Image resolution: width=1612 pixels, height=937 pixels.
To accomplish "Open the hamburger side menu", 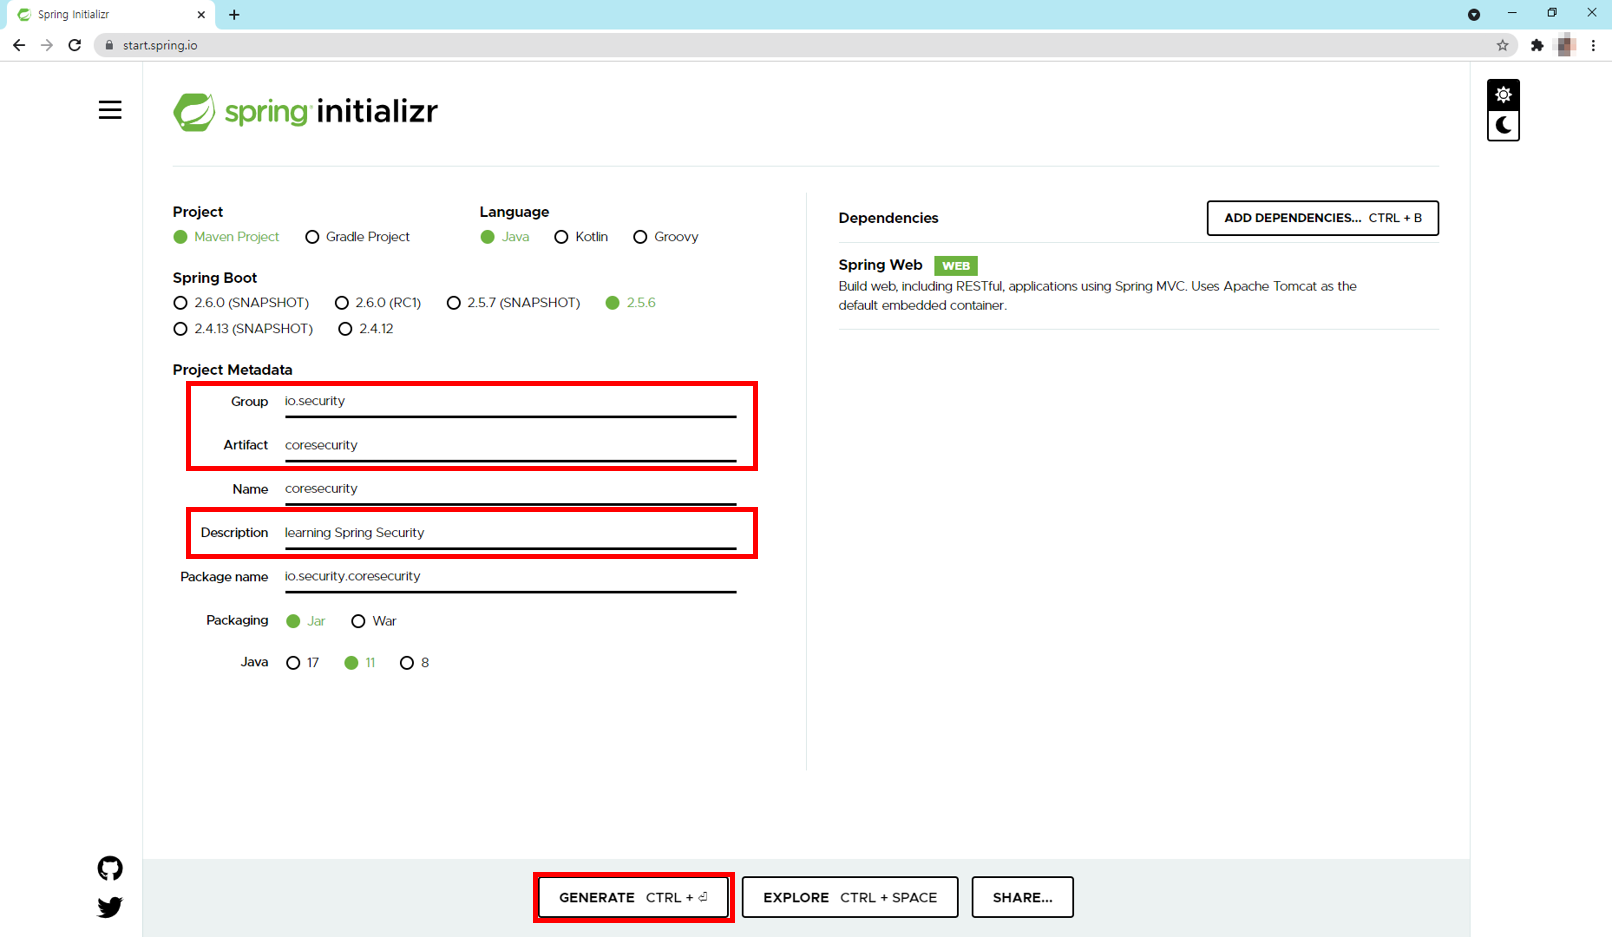I will click(x=110, y=110).
